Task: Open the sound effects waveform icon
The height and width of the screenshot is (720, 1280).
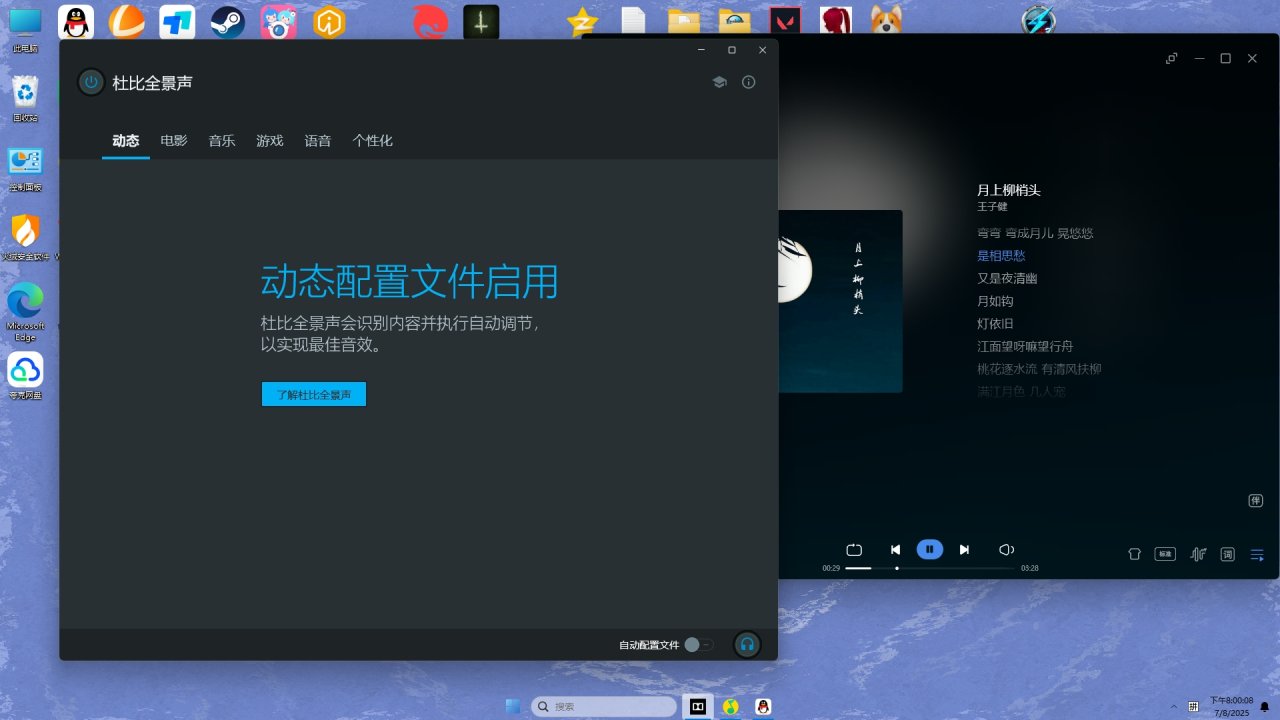Action: coord(1198,554)
